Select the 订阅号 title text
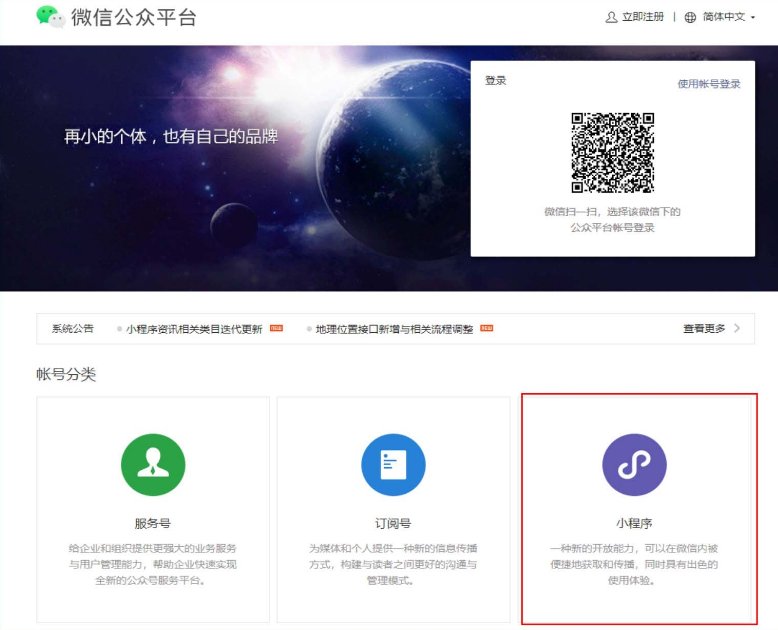Screen dimensions: 778x630 click(x=393, y=523)
